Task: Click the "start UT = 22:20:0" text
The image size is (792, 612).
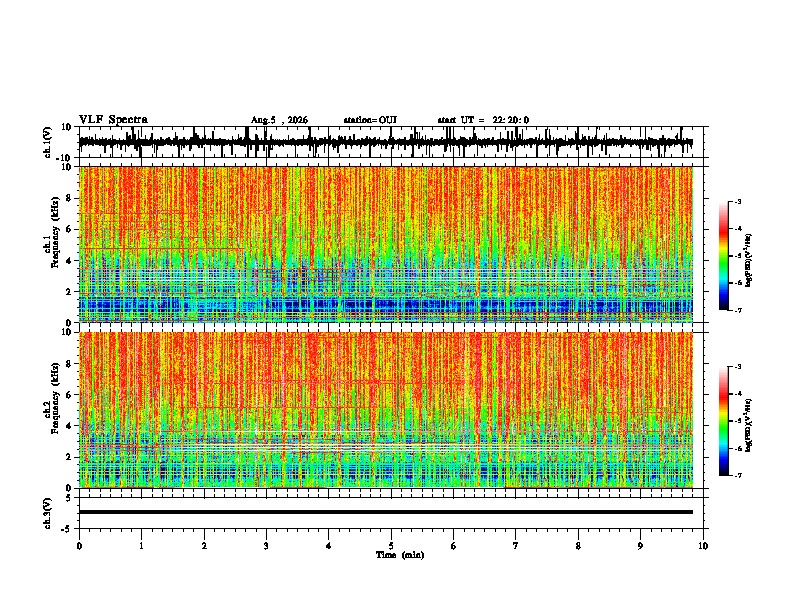Action: tap(483, 120)
